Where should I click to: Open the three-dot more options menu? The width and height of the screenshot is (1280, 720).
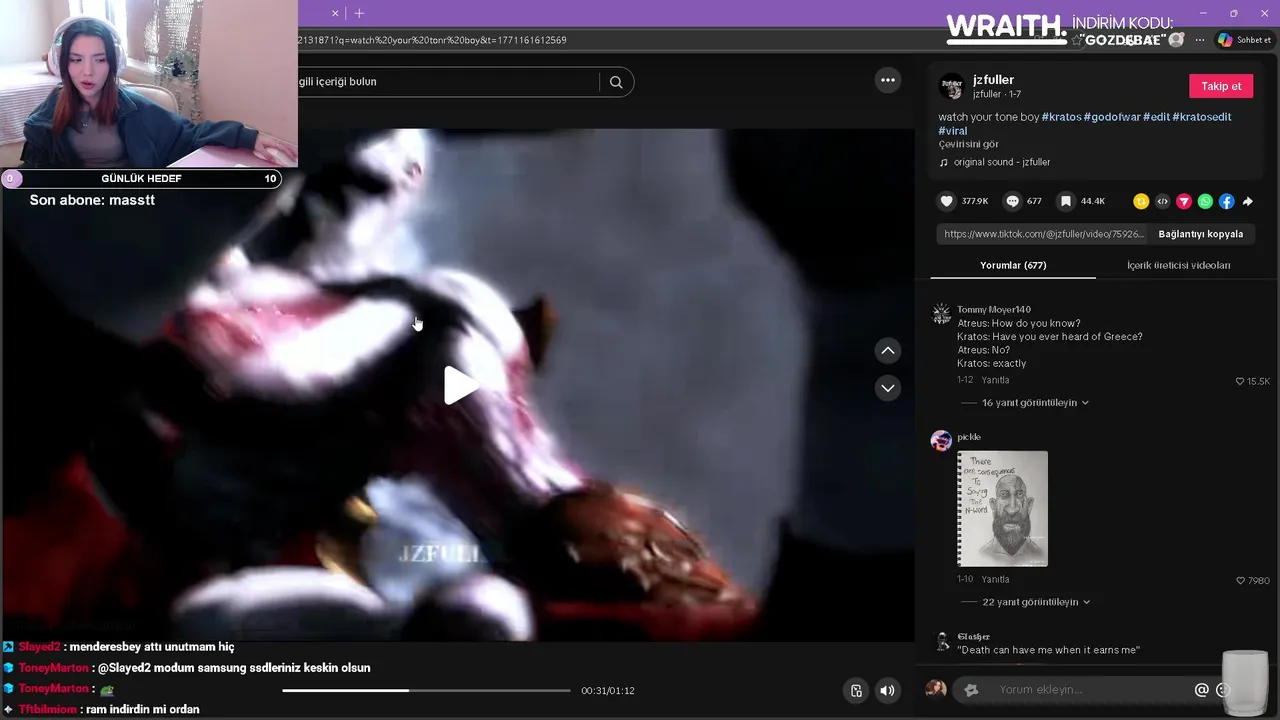click(x=887, y=80)
